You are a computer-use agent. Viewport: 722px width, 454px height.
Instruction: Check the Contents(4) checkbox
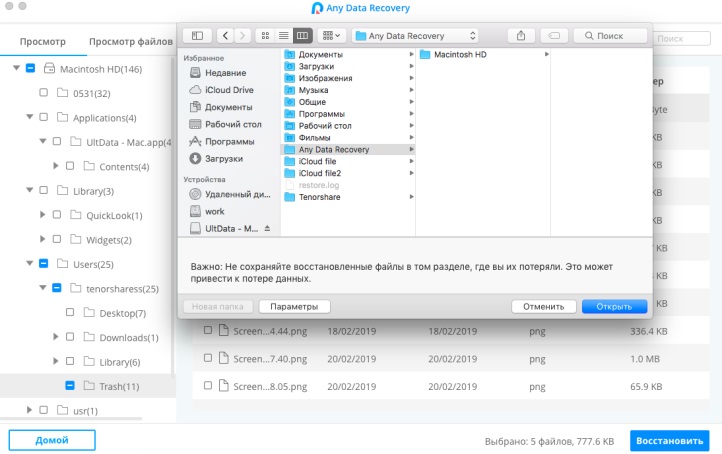pos(70,166)
